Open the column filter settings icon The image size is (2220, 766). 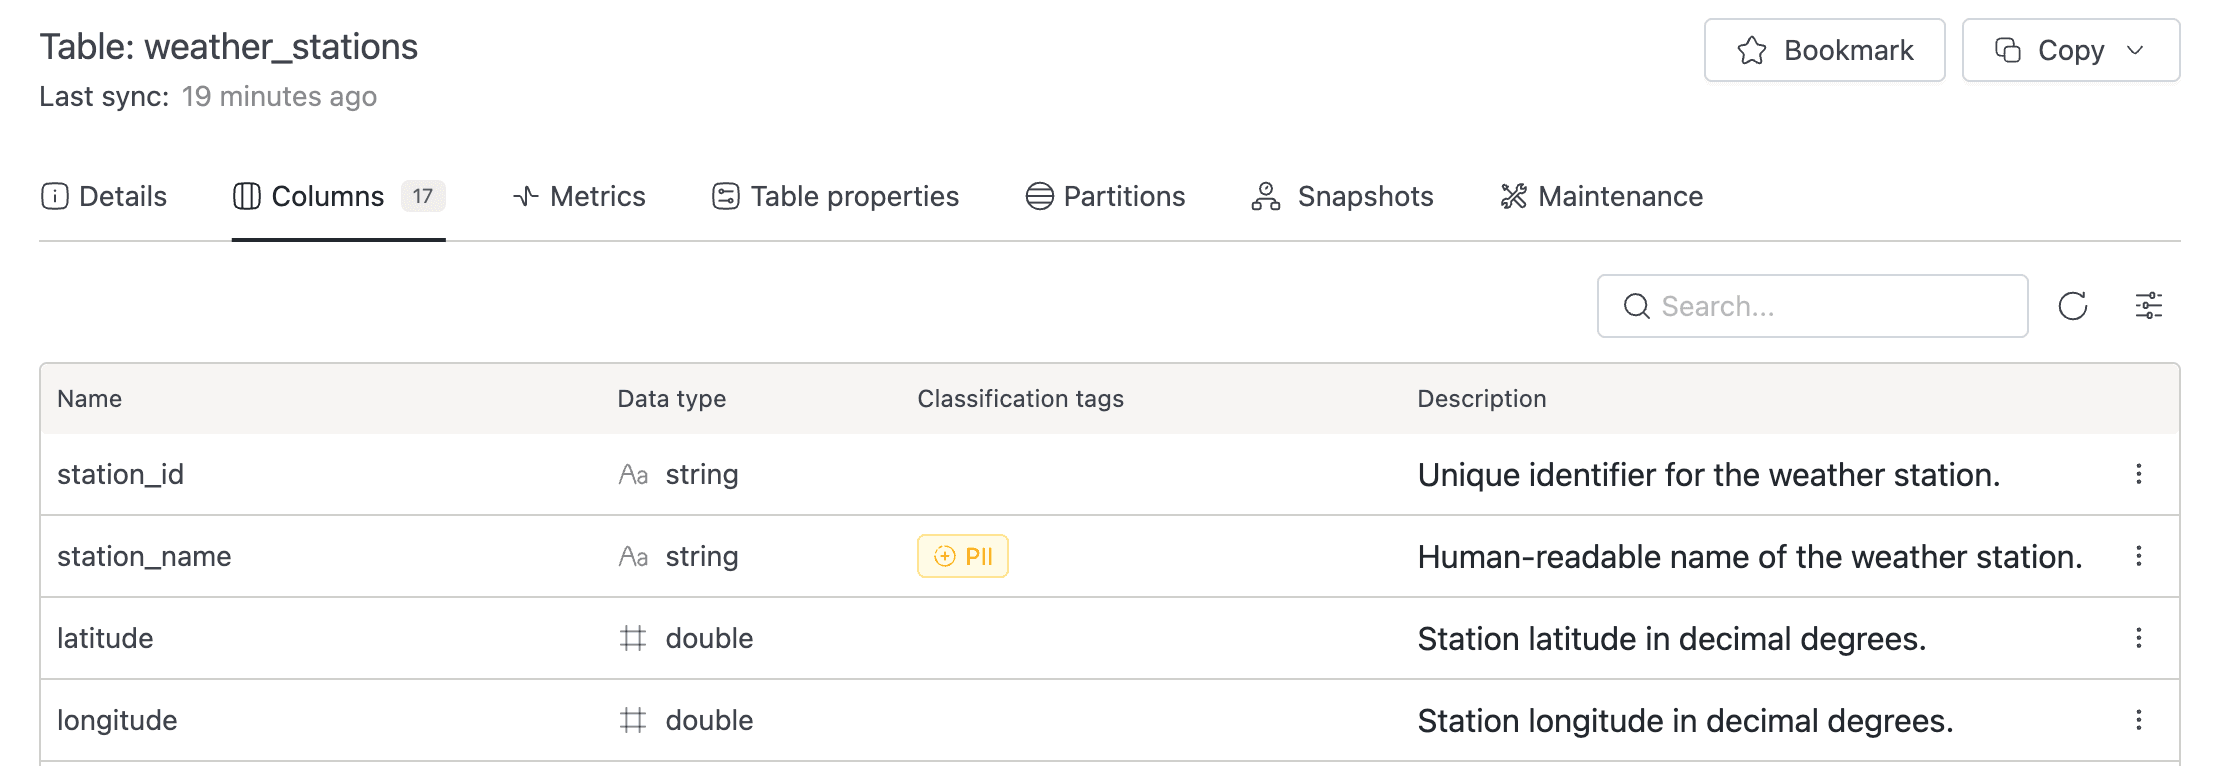2148,306
